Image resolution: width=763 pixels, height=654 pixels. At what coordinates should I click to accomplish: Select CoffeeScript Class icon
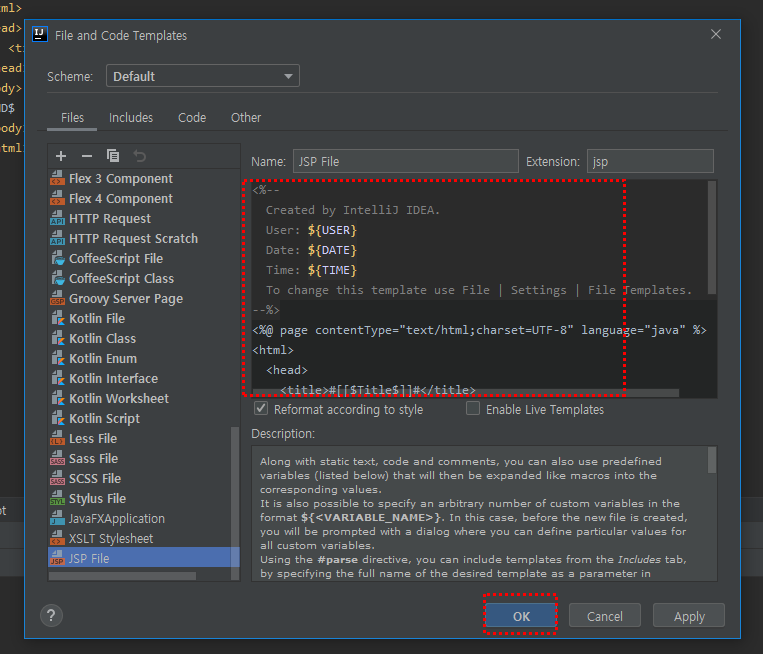click(x=57, y=278)
